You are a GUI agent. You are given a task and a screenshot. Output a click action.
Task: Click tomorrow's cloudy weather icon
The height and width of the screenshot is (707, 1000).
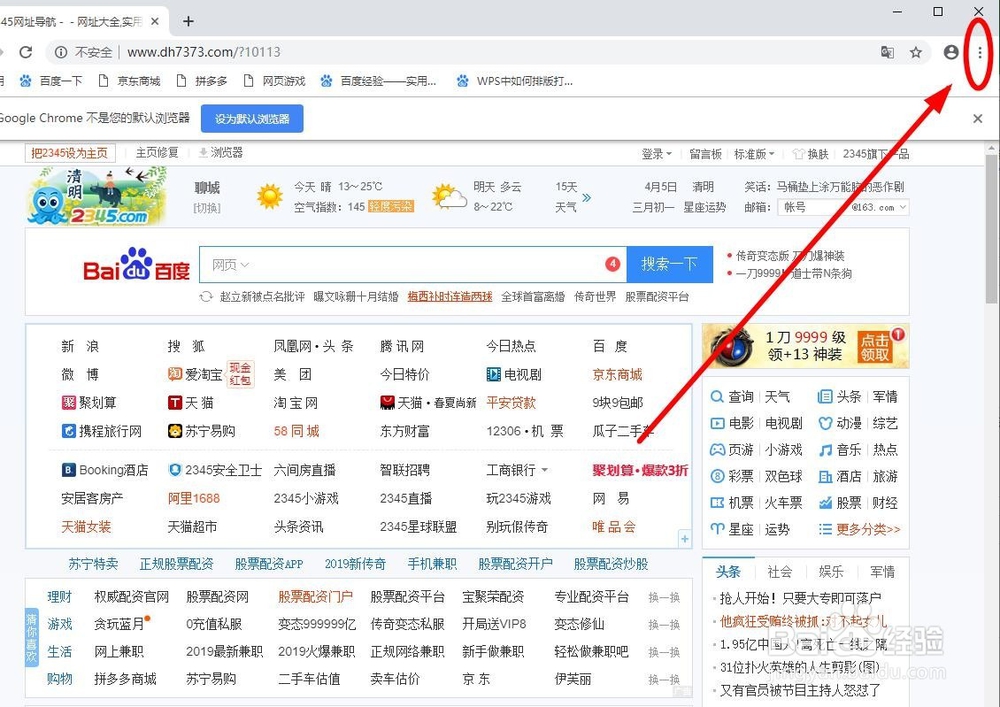[x=449, y=196]
